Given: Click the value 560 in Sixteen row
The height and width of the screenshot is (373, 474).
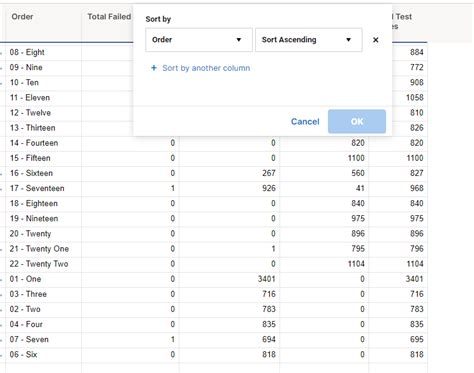Looking at the screenshot, I should click(358, 173).
